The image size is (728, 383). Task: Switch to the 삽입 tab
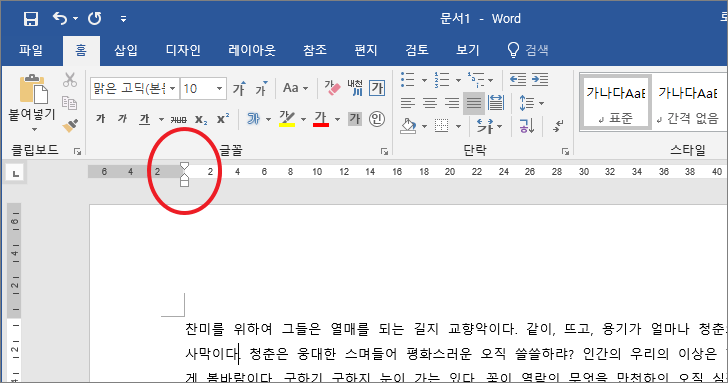[126, 50]
